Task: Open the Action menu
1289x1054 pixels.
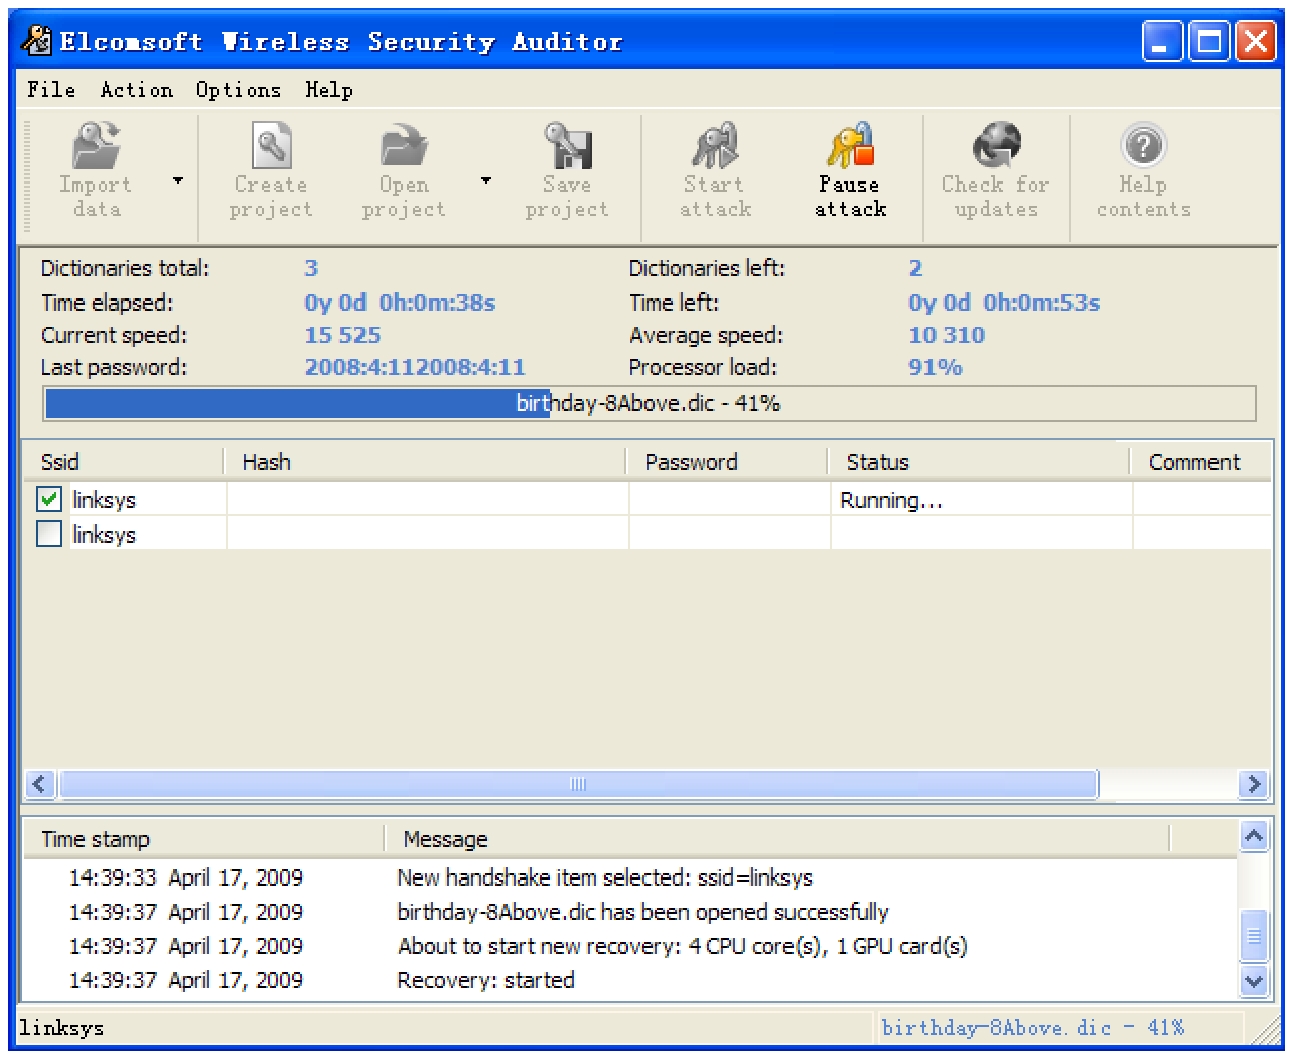Action: click(x=137, y=90)
